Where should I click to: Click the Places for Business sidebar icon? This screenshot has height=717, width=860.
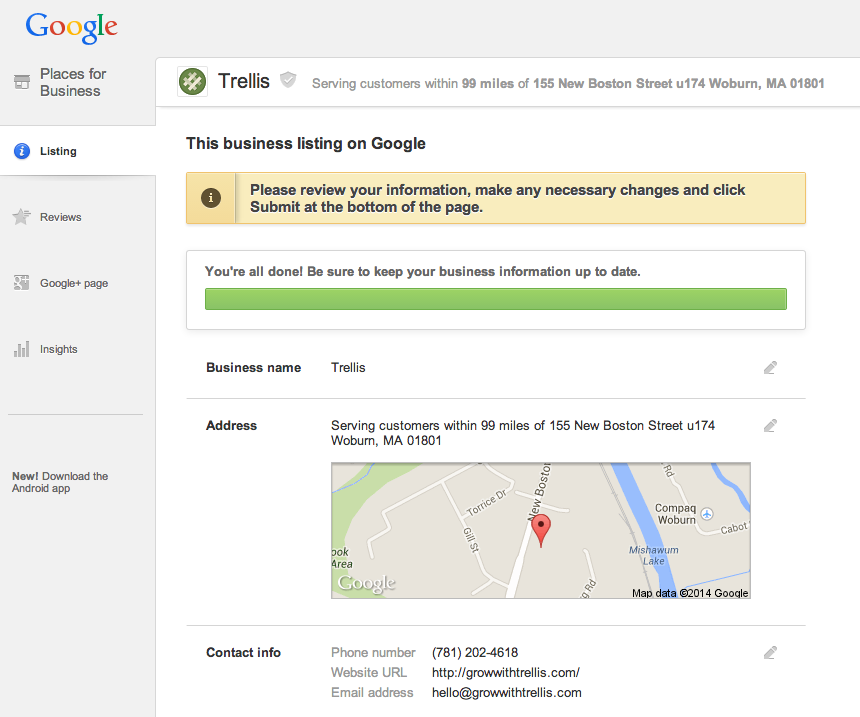[x=21, y=81]
